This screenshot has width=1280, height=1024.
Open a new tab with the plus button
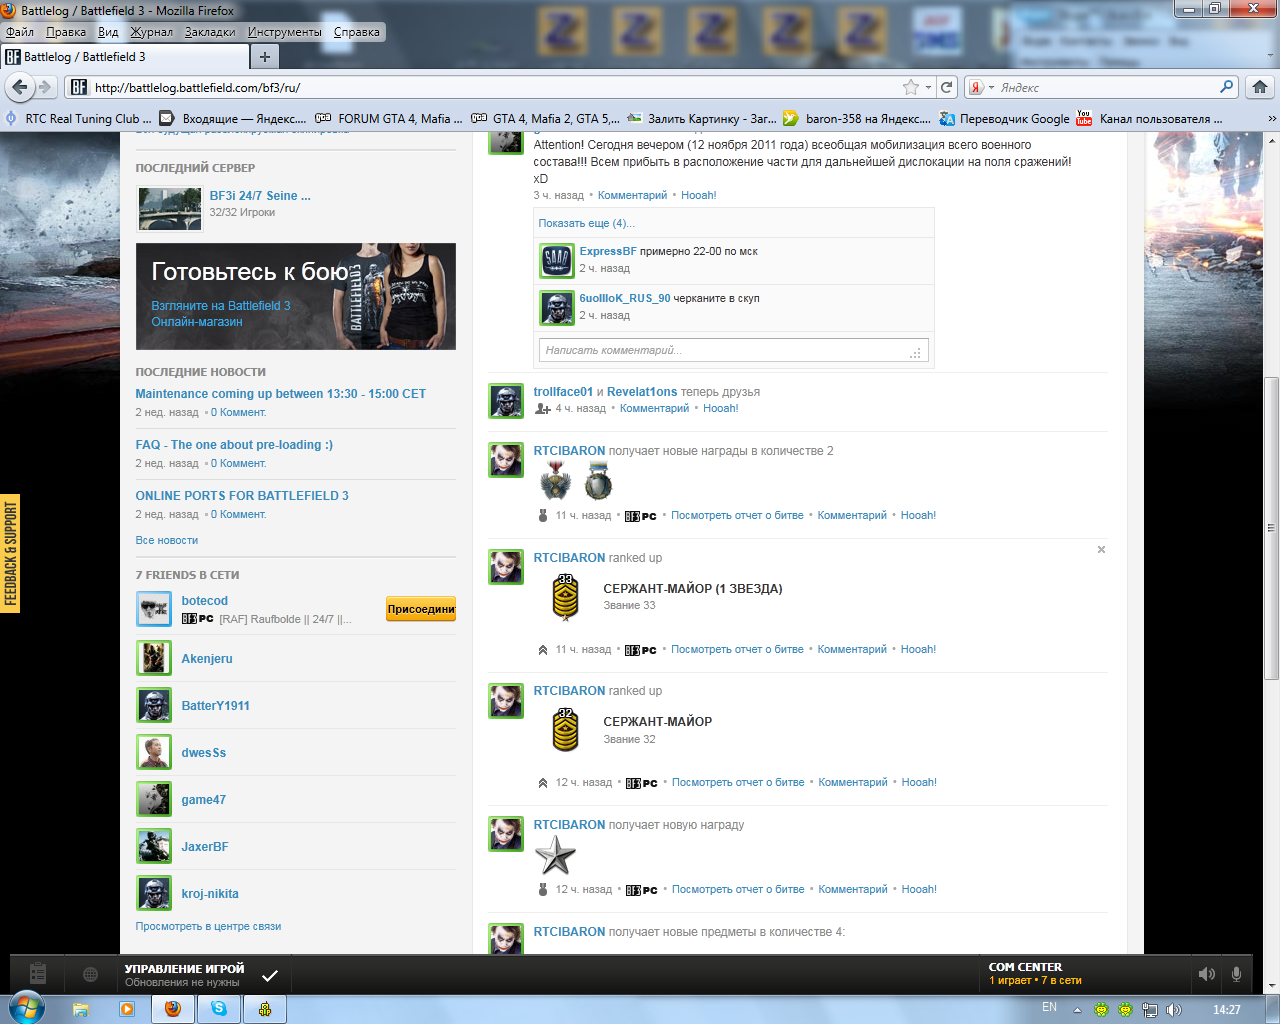click(x=264, y=57)
